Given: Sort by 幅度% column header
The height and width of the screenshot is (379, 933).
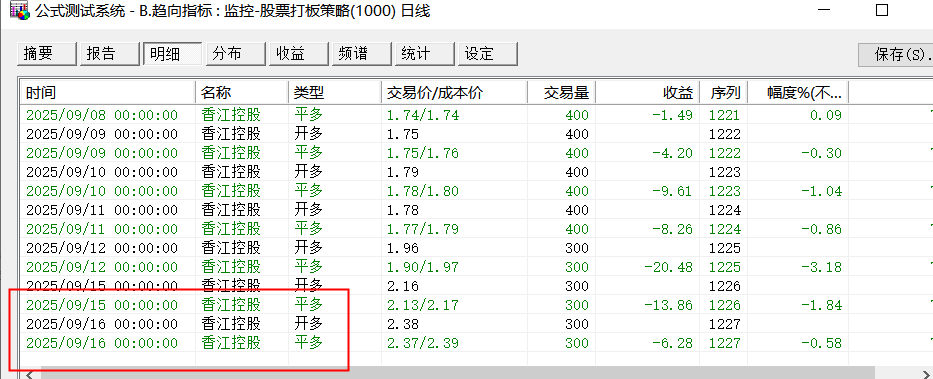Looking at the screenshot, I should [798, 92].
